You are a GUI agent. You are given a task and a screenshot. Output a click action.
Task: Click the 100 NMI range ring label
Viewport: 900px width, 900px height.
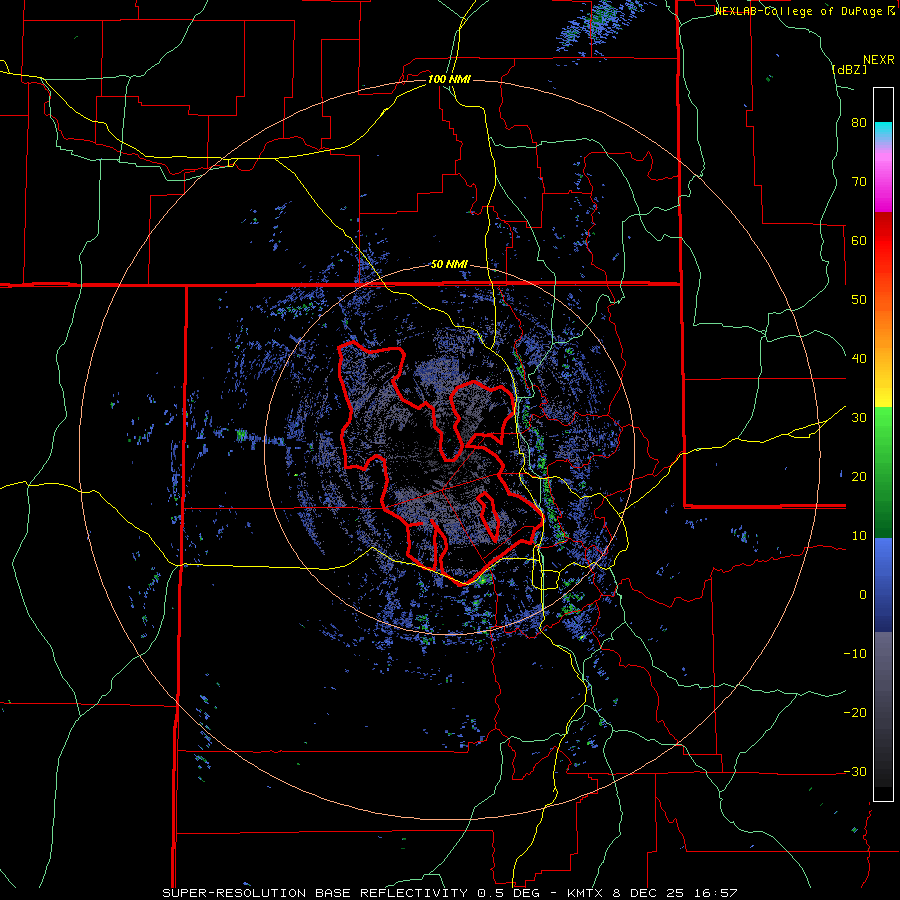[449, 79]
